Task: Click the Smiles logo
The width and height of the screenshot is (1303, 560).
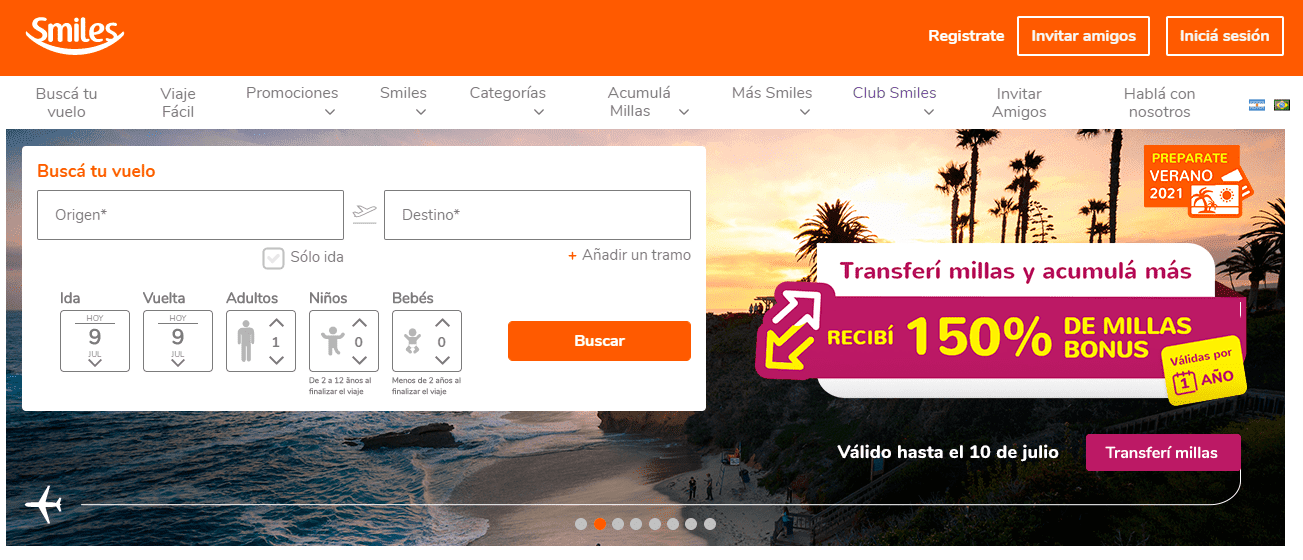Action: coord(75,37)
